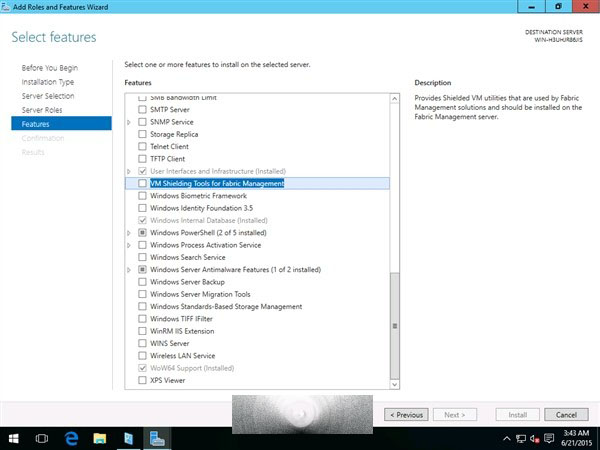Screen dimensions: 600x450
Task: Go to the Before You Begin step
Action: click(x=50, y=68)
